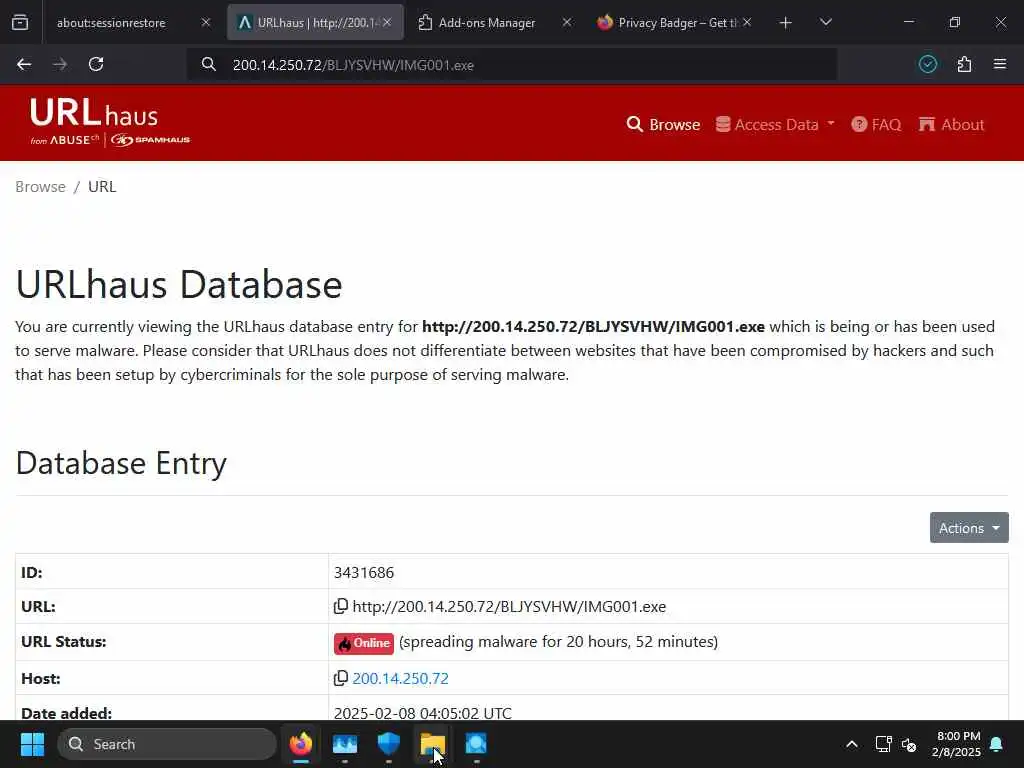The width and height of the screenshot is (1024, 768).
Task: Click the URLhaus Database heading
Action: coord(179,284)
